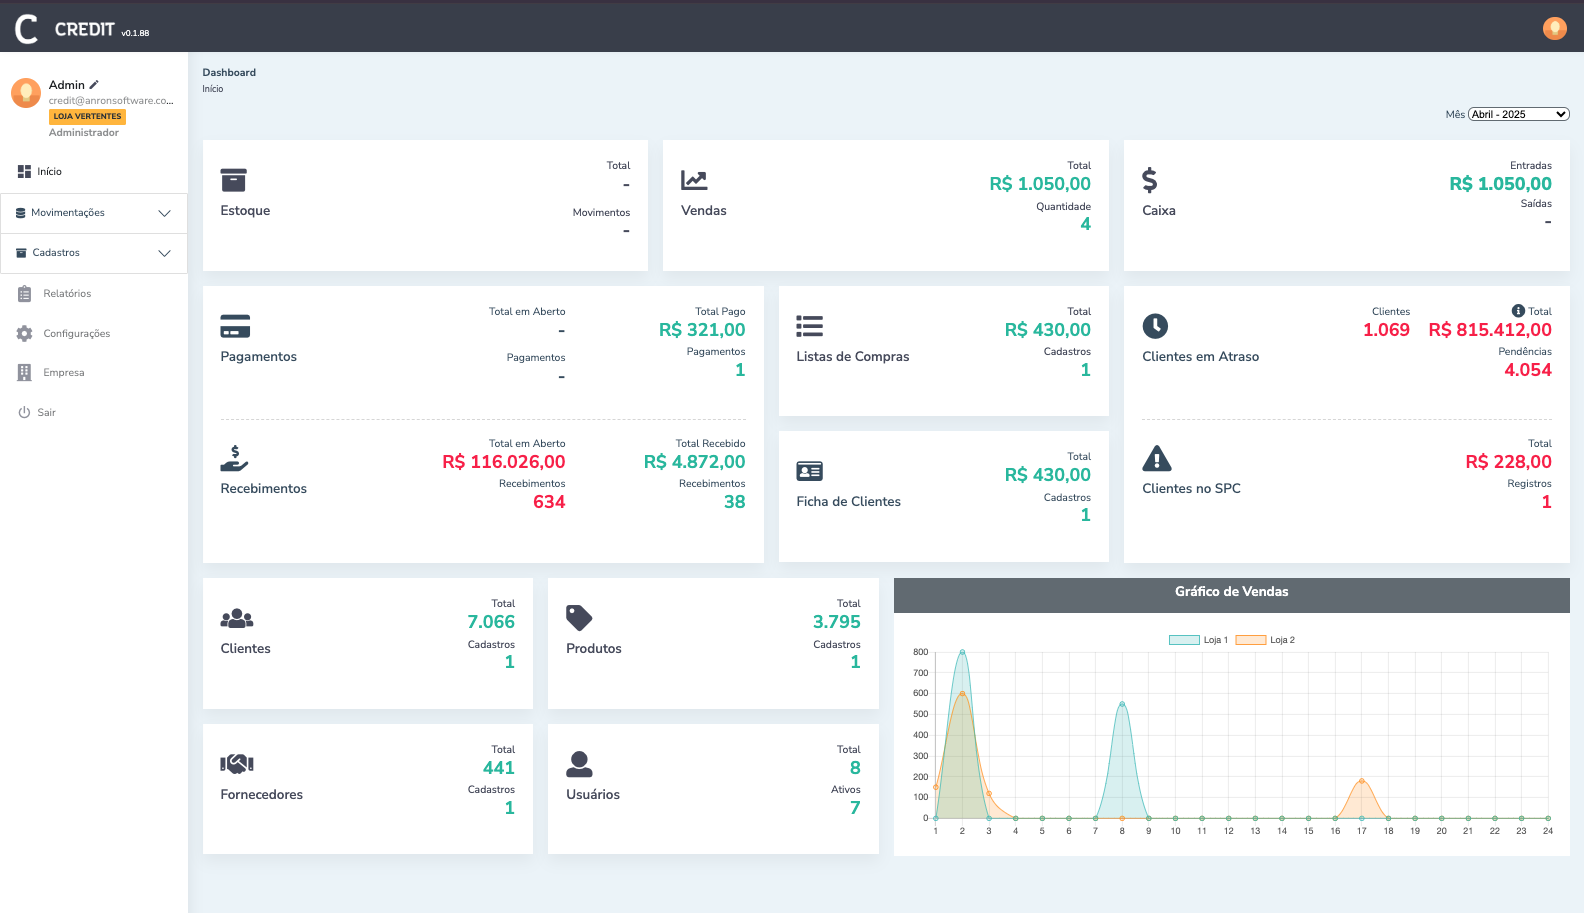1584x913 pixels.
Task: Click the Pagamentos credit card icon
Action: click(235, 326)
